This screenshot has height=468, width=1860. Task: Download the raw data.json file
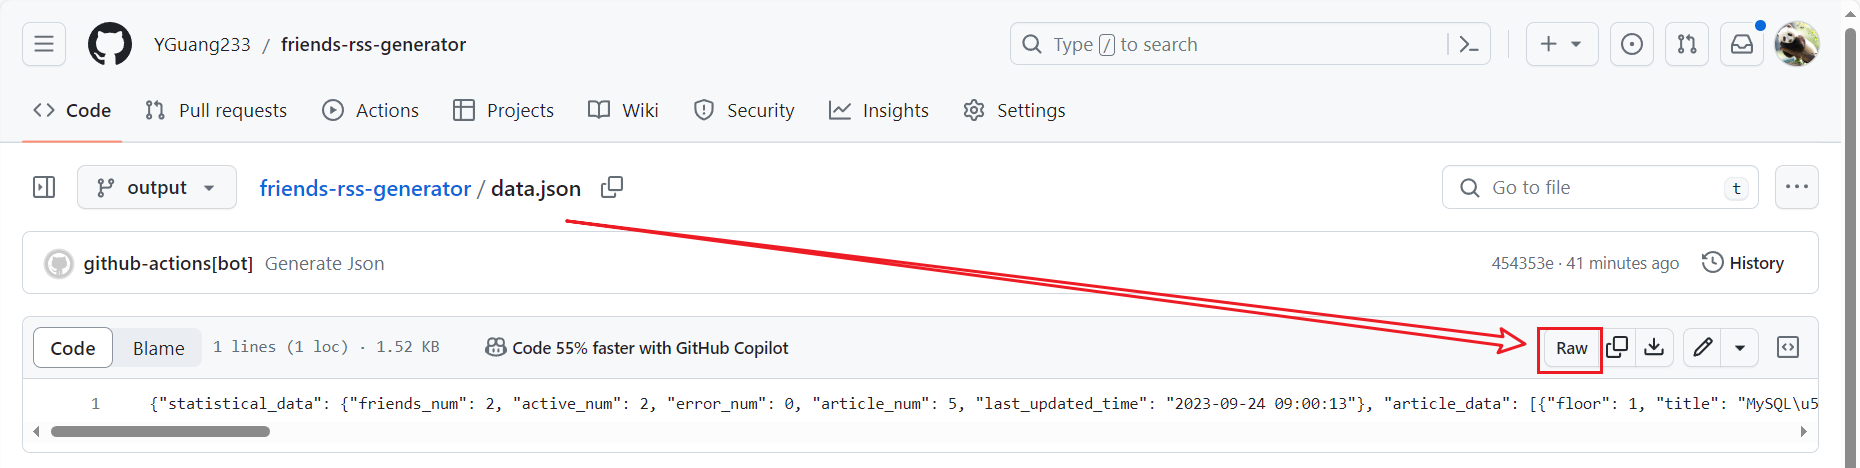point(1654,347)
